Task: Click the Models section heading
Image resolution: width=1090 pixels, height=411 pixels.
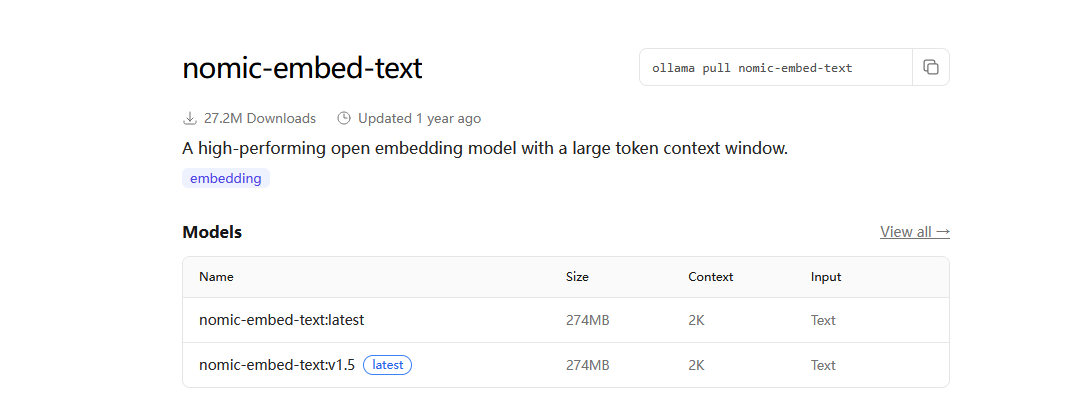Action: coord(212,232)
